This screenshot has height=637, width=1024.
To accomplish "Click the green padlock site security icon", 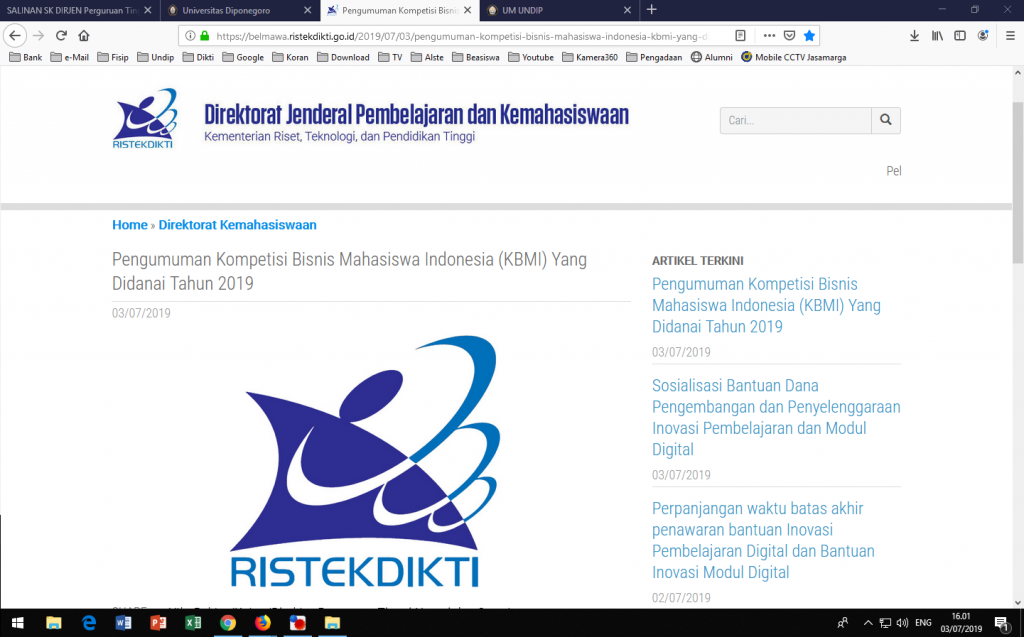I will click(x=205, y=36).
